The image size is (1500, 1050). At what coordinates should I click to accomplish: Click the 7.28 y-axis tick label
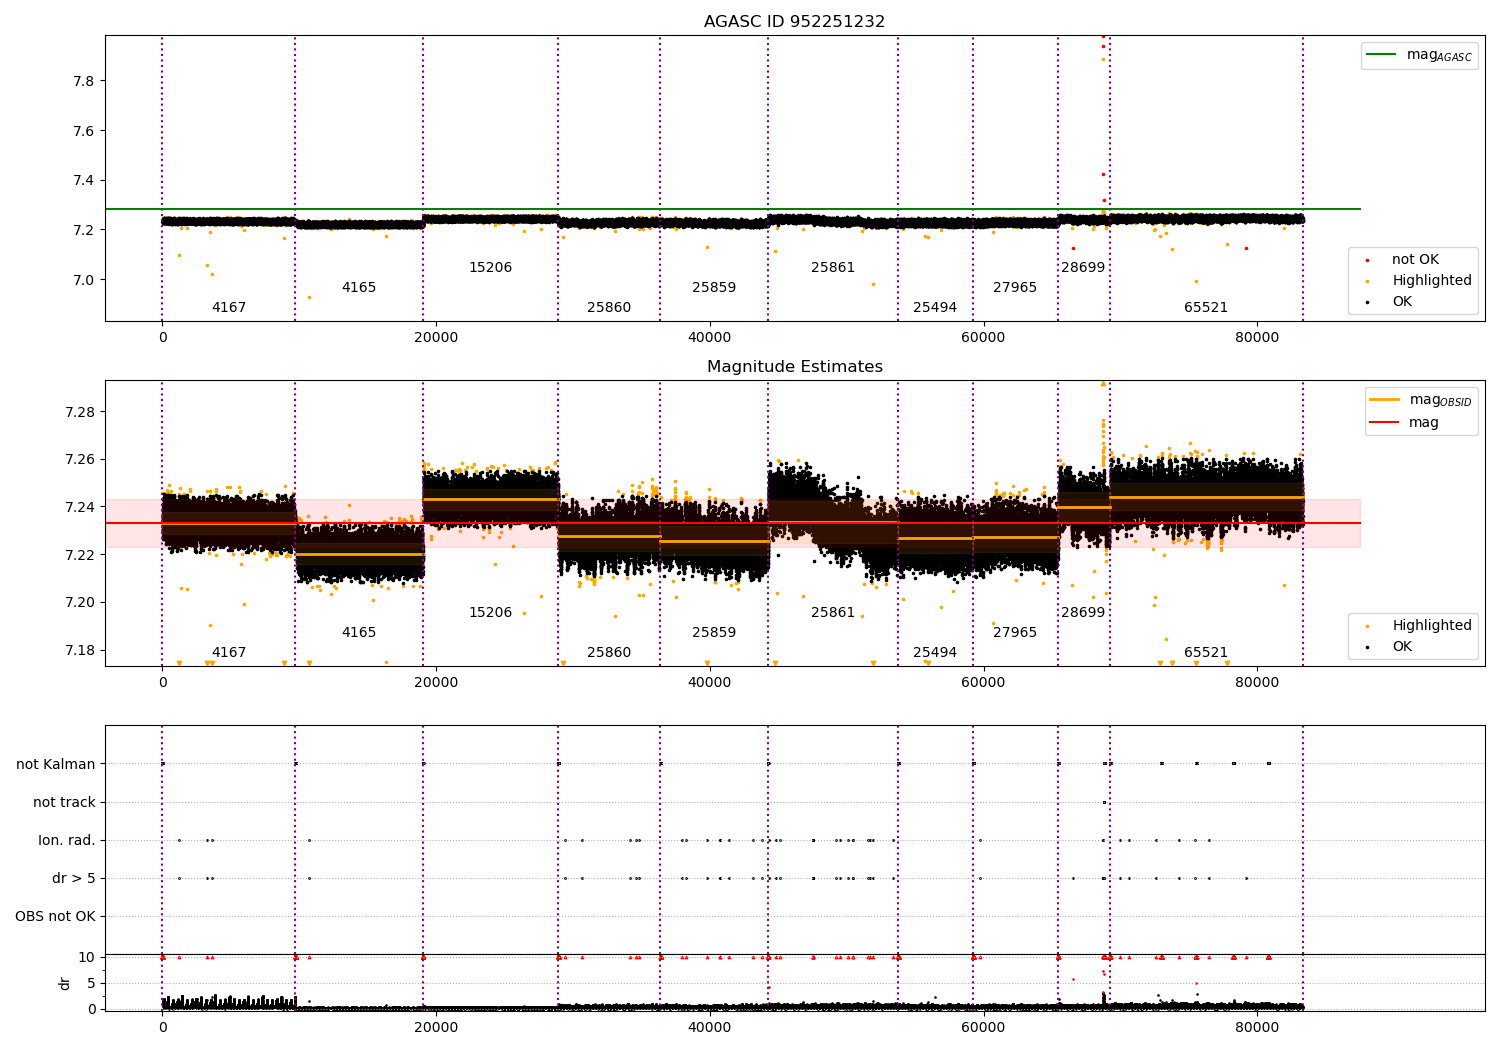81,412
